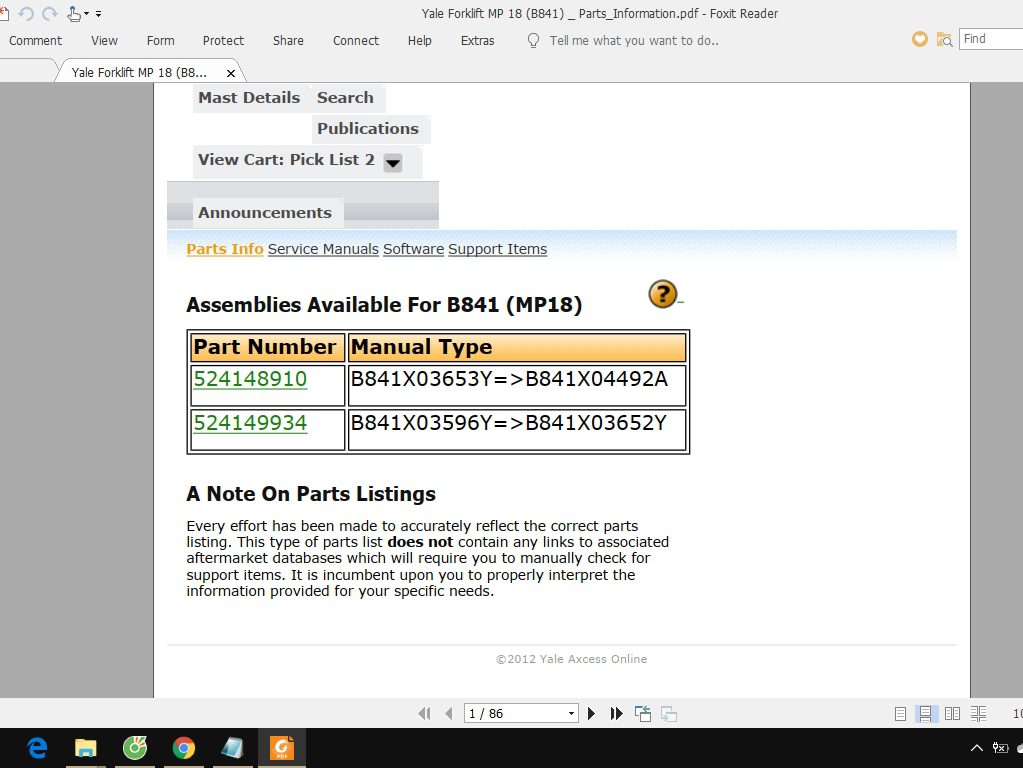The height and width of the screenshot is (768, 1023).
Task: Click the next view icon in status bar
Action: [x=669, y=714]
